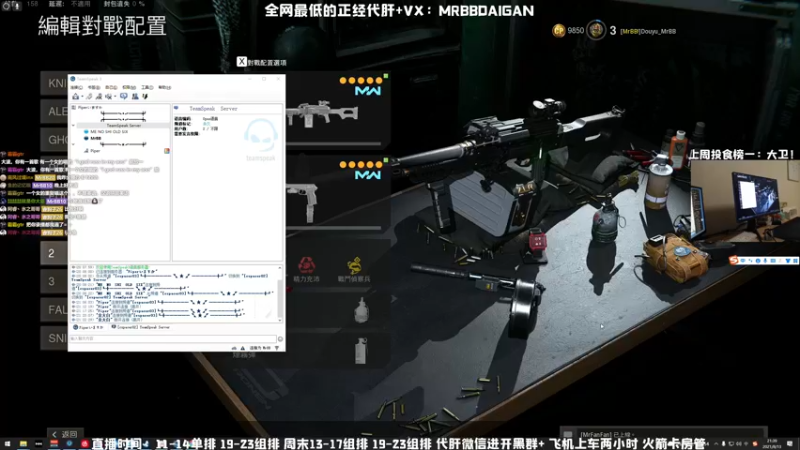This screenshot has width=800, height=450.
Task: Choose the SNI loadout in list
Action: [54, 338]
